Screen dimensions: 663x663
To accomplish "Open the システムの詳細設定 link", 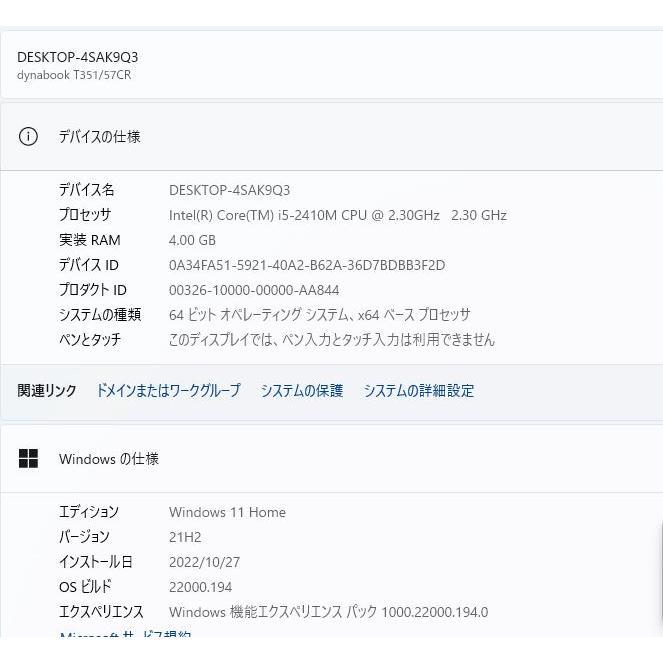I will (418, 391).
